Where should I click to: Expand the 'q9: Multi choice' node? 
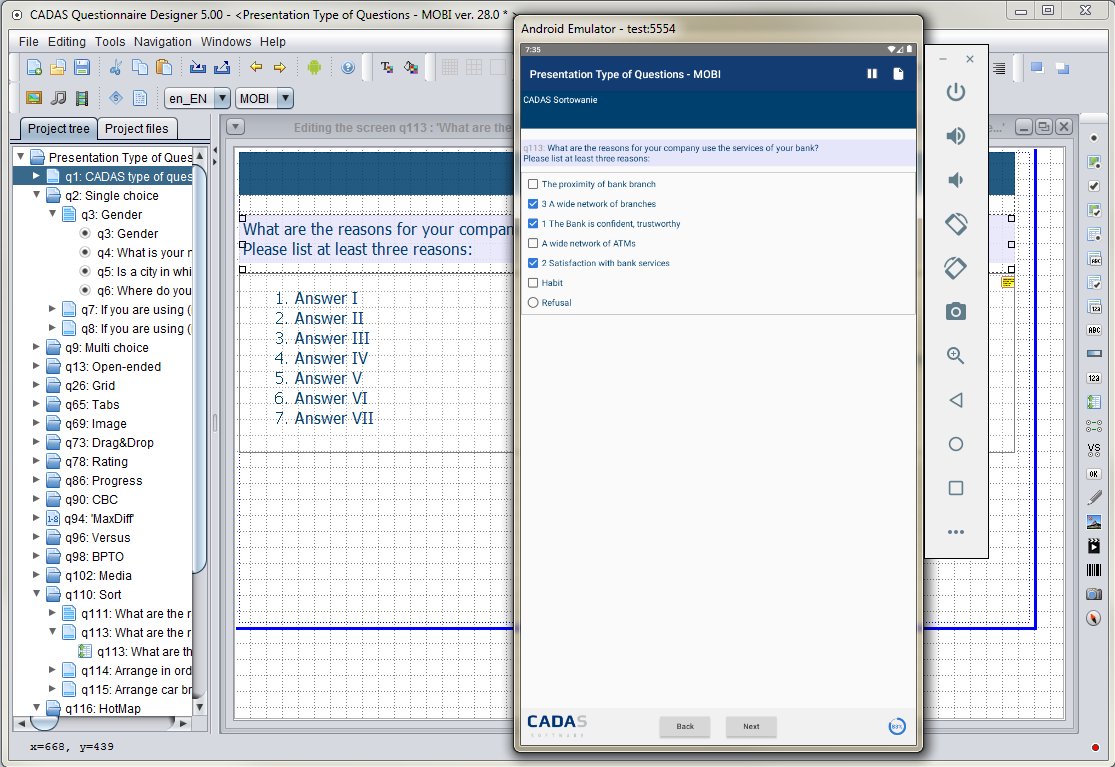[x=36, y=347]
